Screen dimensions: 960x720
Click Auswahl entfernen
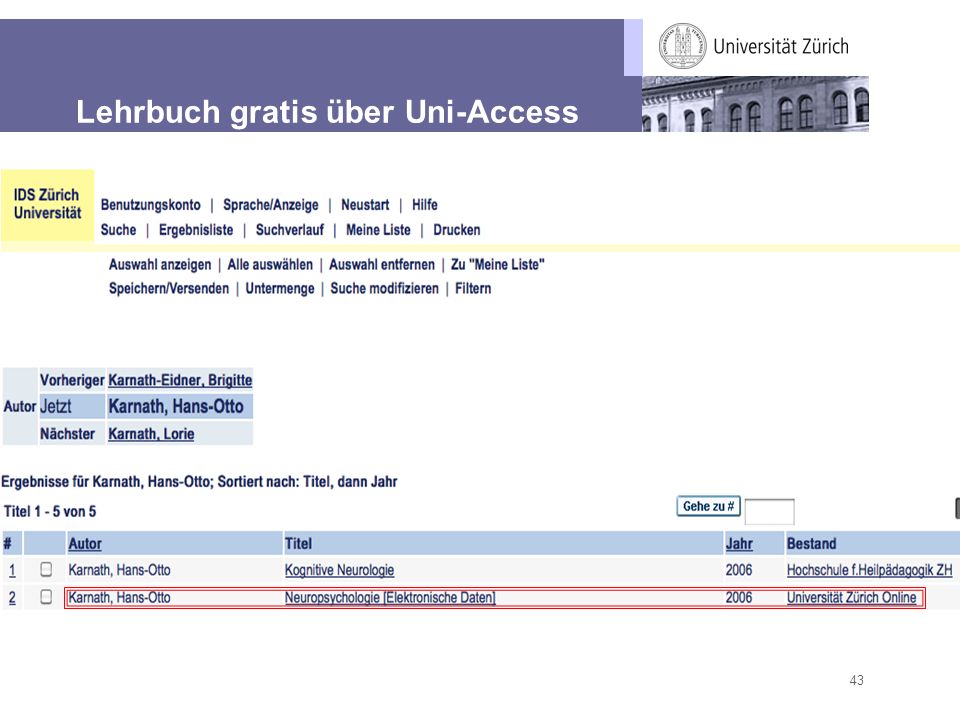381,264
